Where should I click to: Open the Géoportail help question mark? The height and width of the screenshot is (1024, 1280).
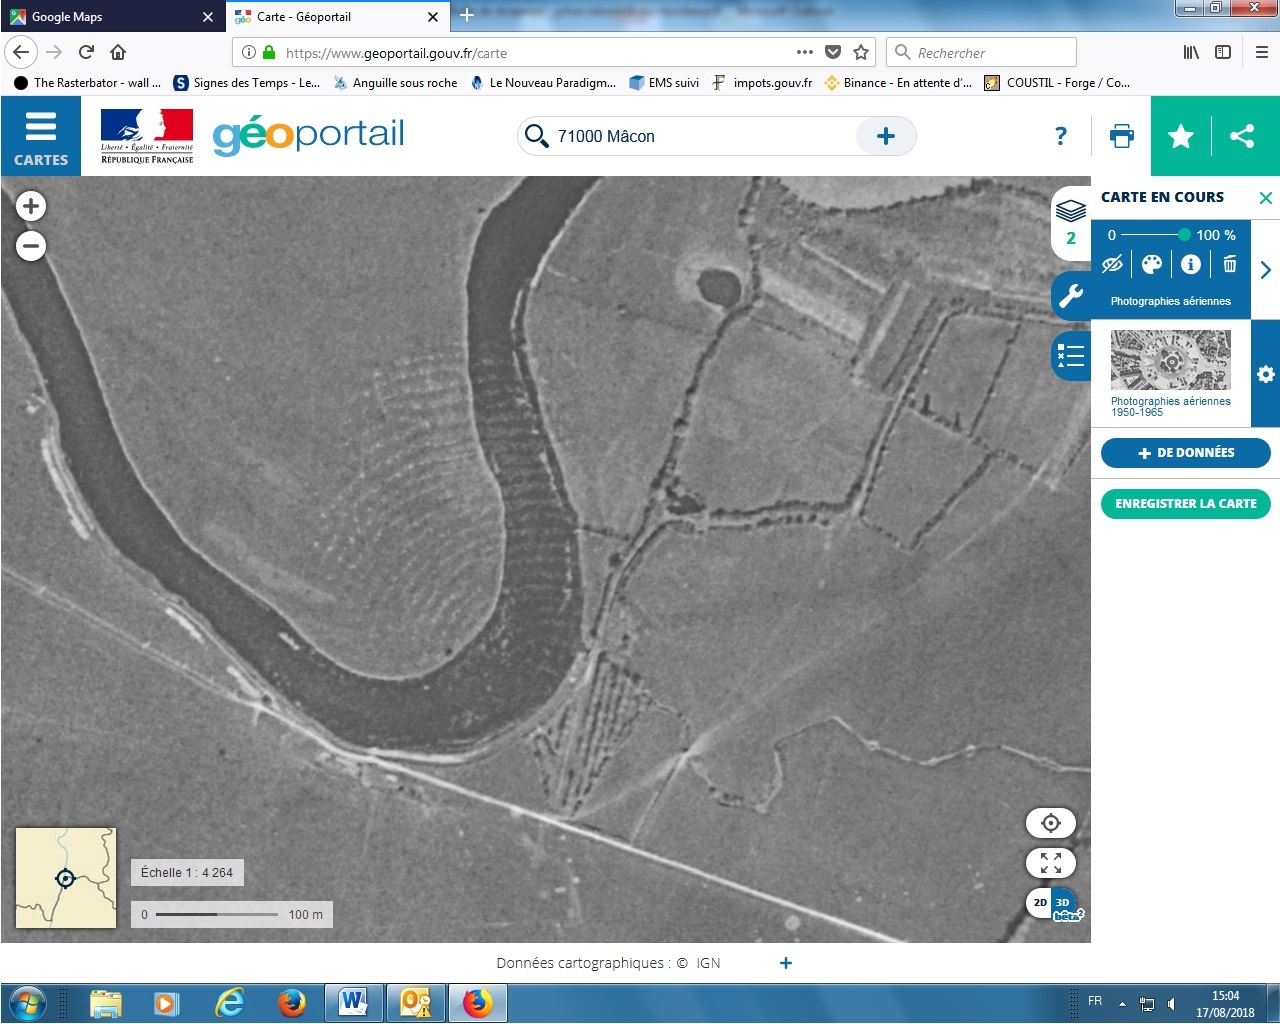tap(1061, 136)
